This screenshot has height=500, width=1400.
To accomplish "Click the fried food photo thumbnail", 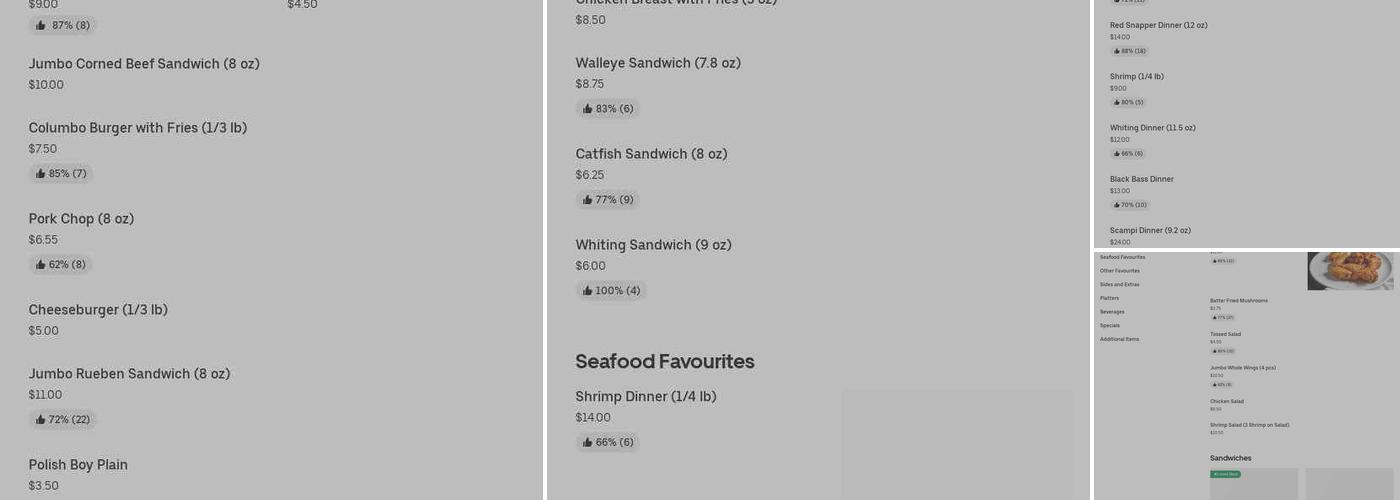I will point(1350,270).
